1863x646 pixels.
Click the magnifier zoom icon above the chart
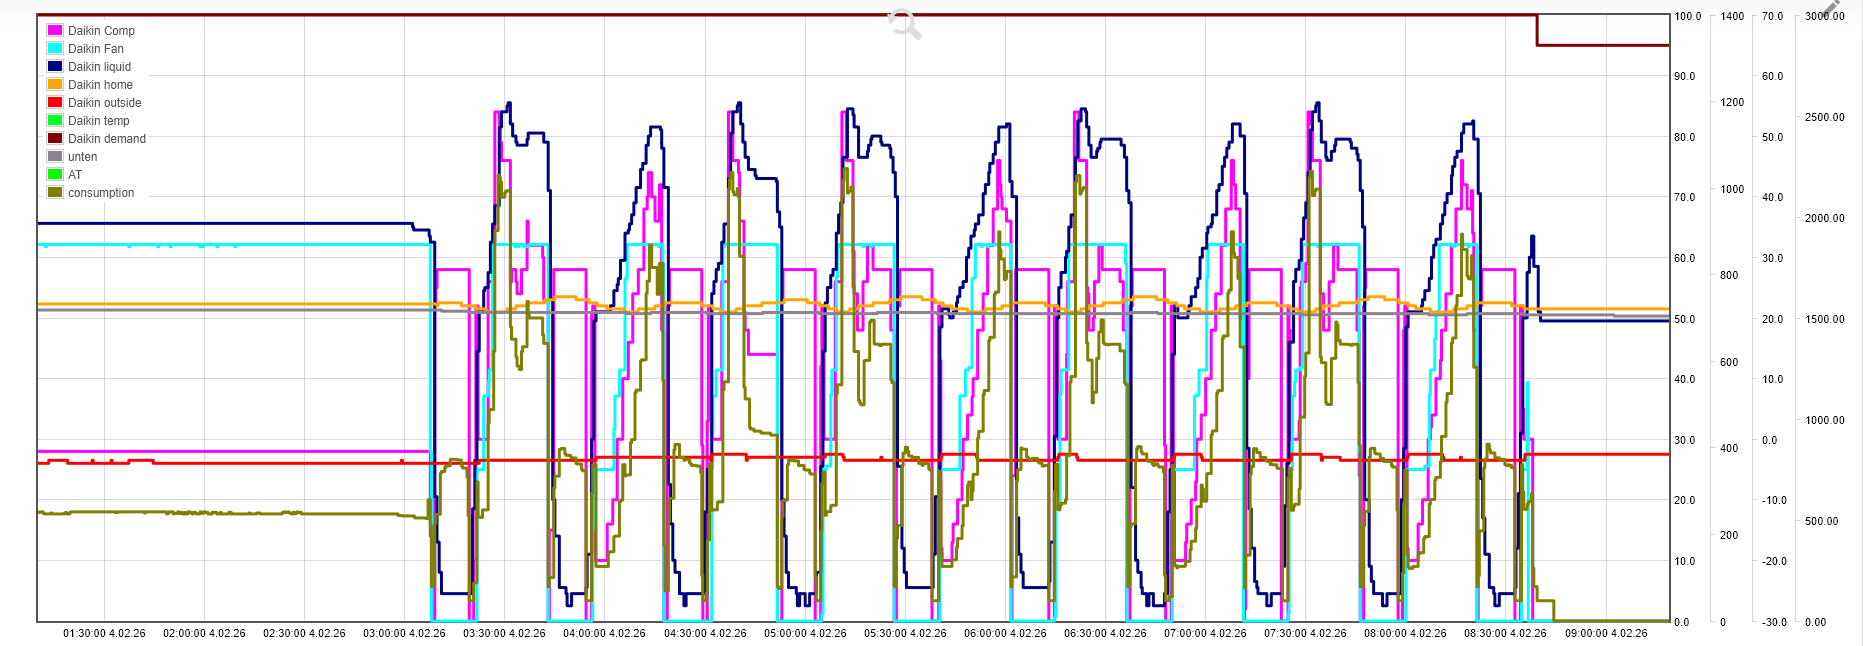pos(905,24)
